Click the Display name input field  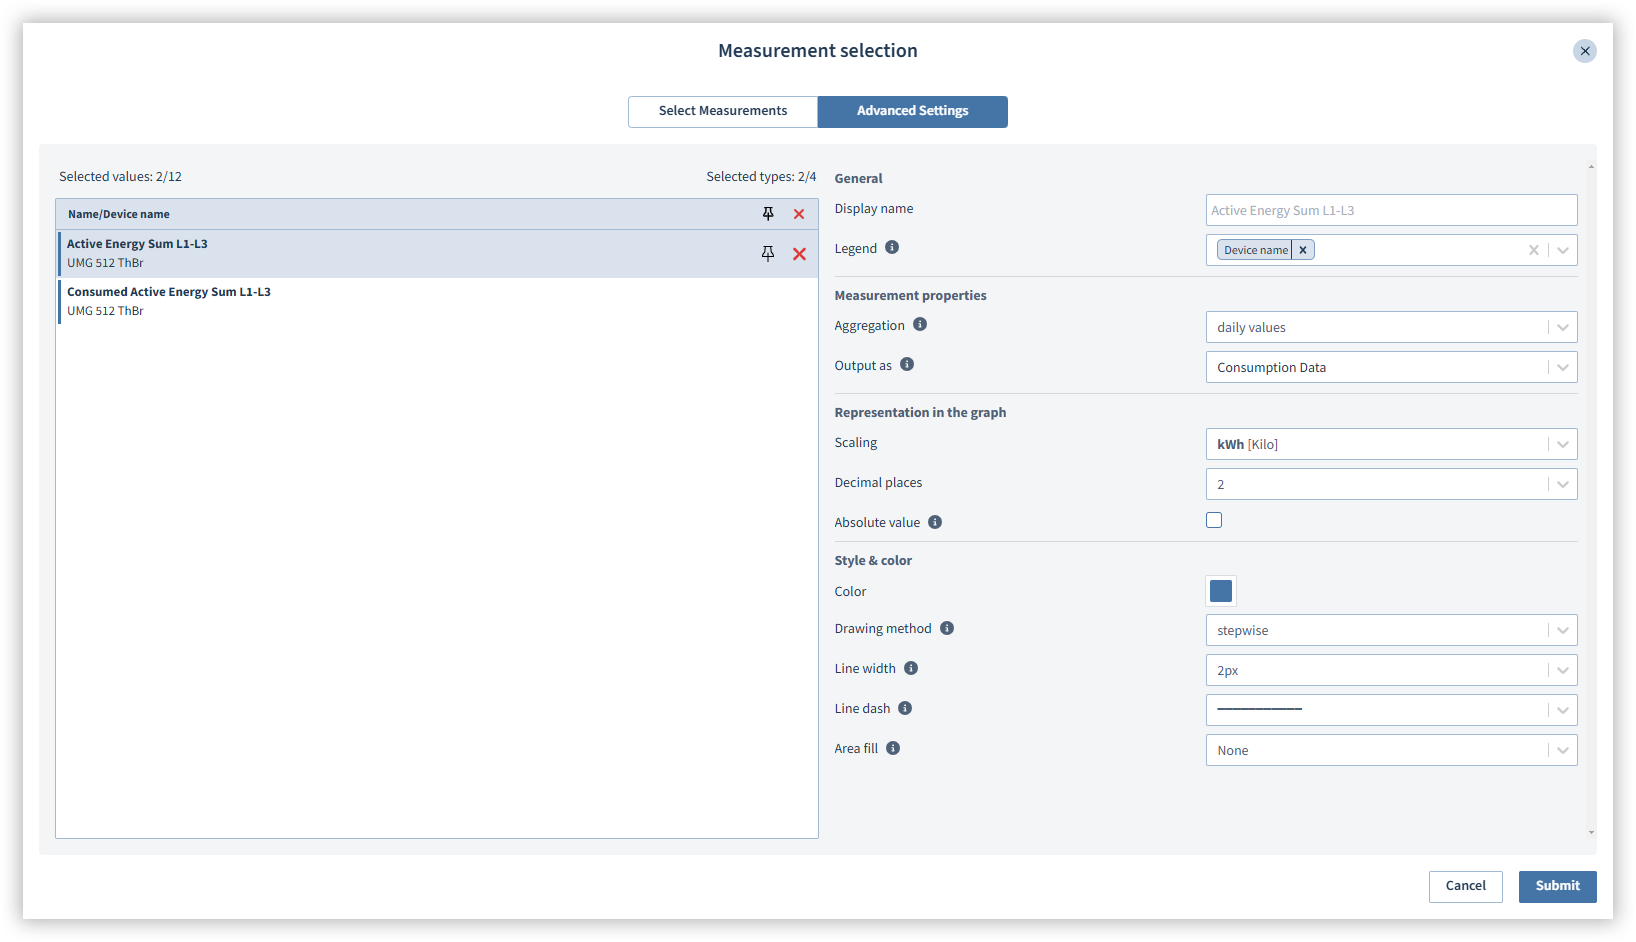(x=1391, y=209)
